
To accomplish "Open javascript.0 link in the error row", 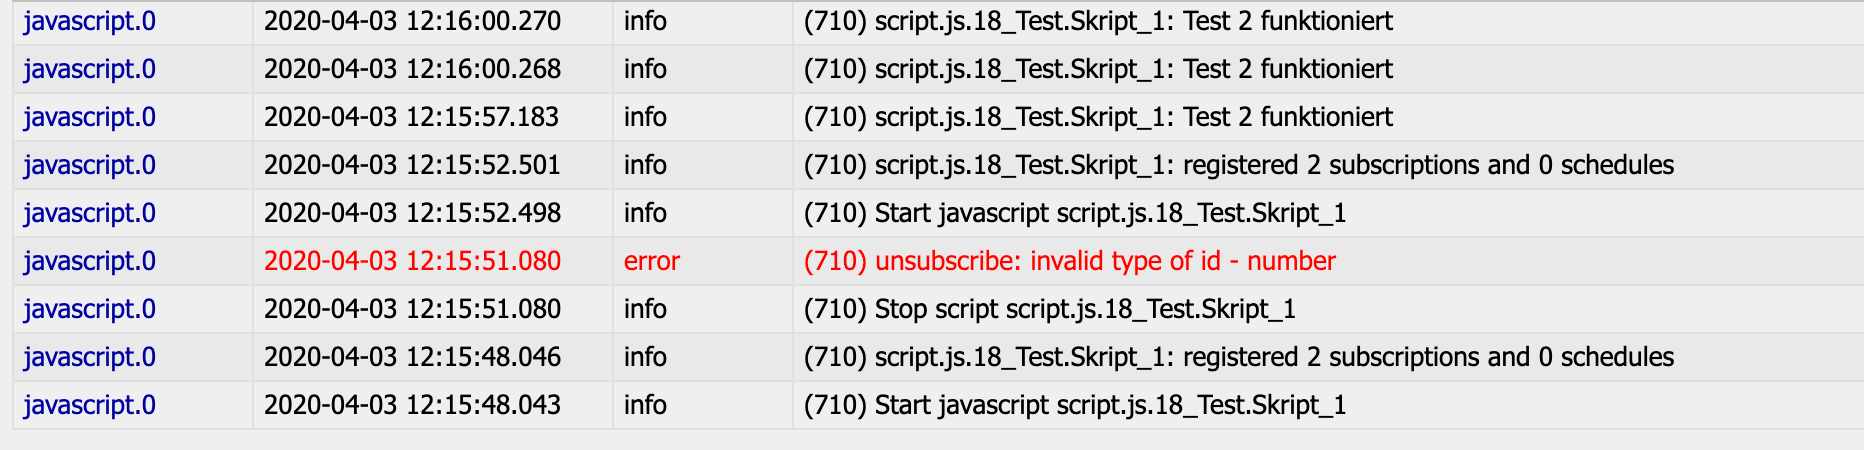I will coord(90,261).
